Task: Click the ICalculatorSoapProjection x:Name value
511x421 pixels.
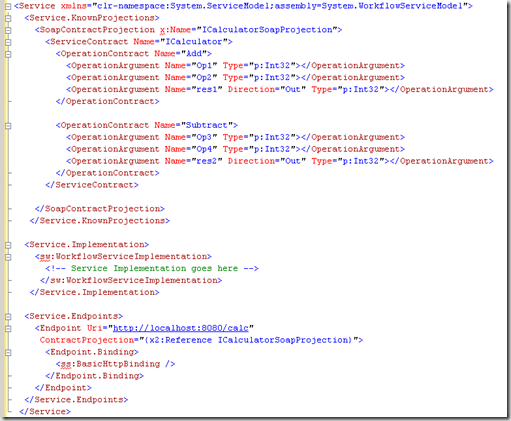Action: pyautogui.click(x=267, y=30)
